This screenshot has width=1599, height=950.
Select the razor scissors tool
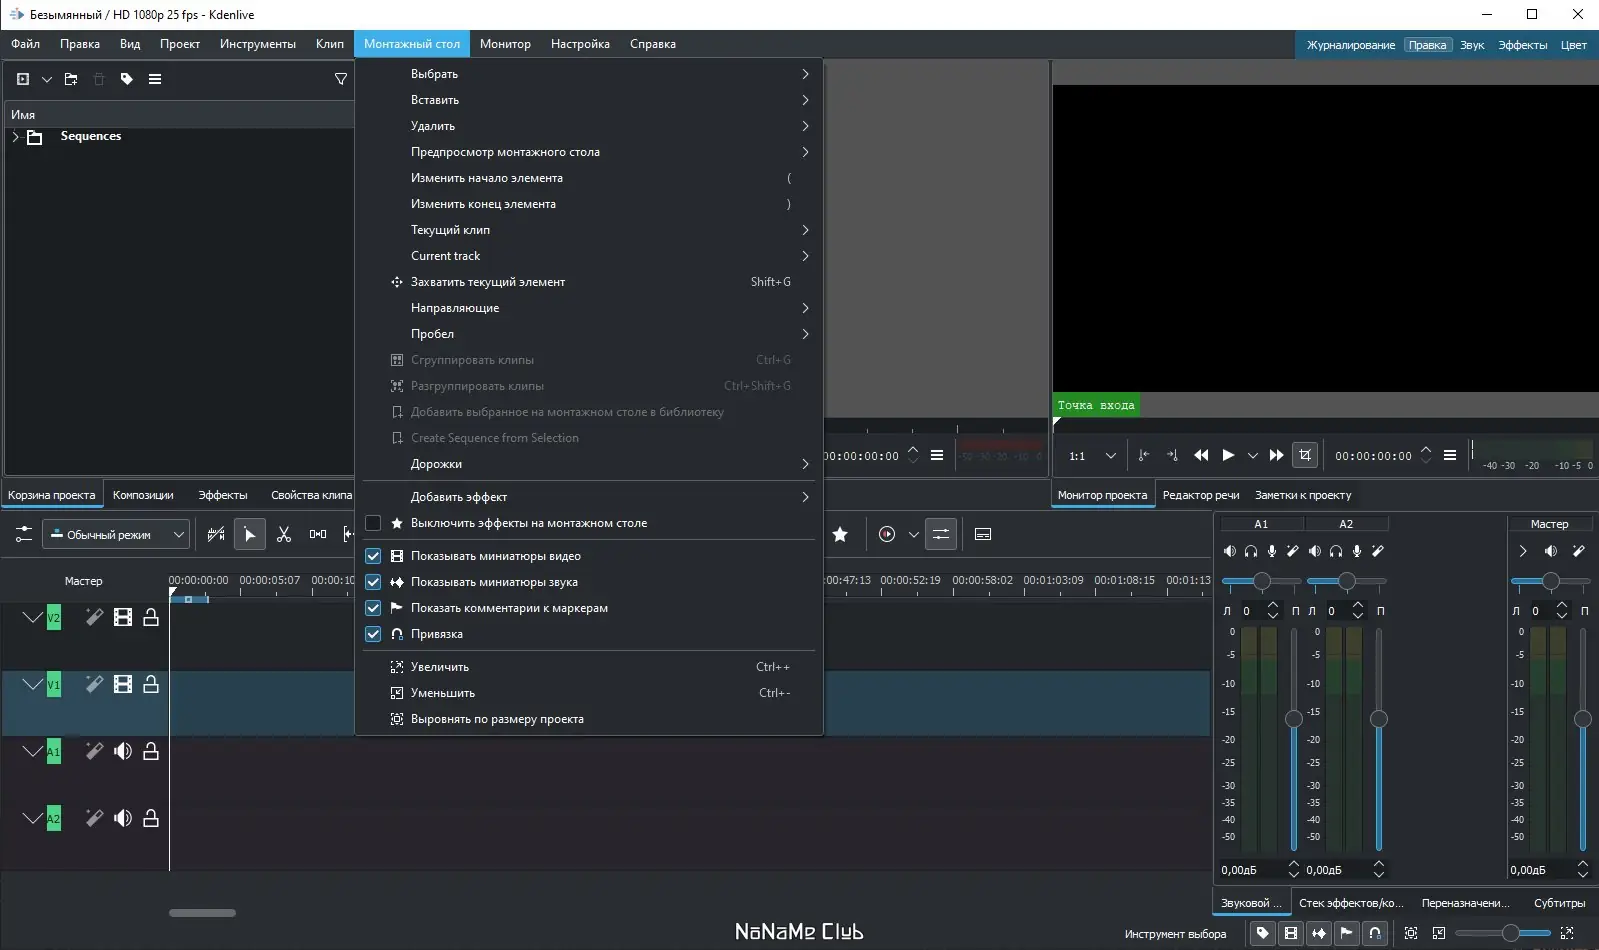(284, 535)
